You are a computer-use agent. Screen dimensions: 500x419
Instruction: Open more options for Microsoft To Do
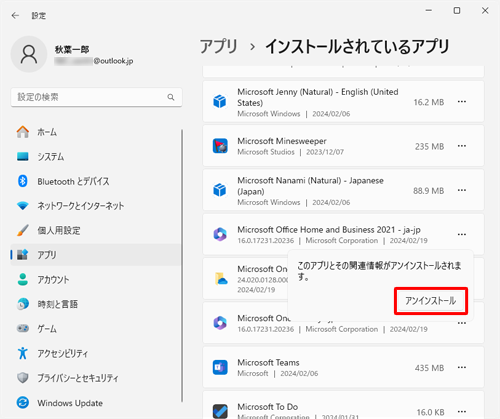(x=462, y=412)
